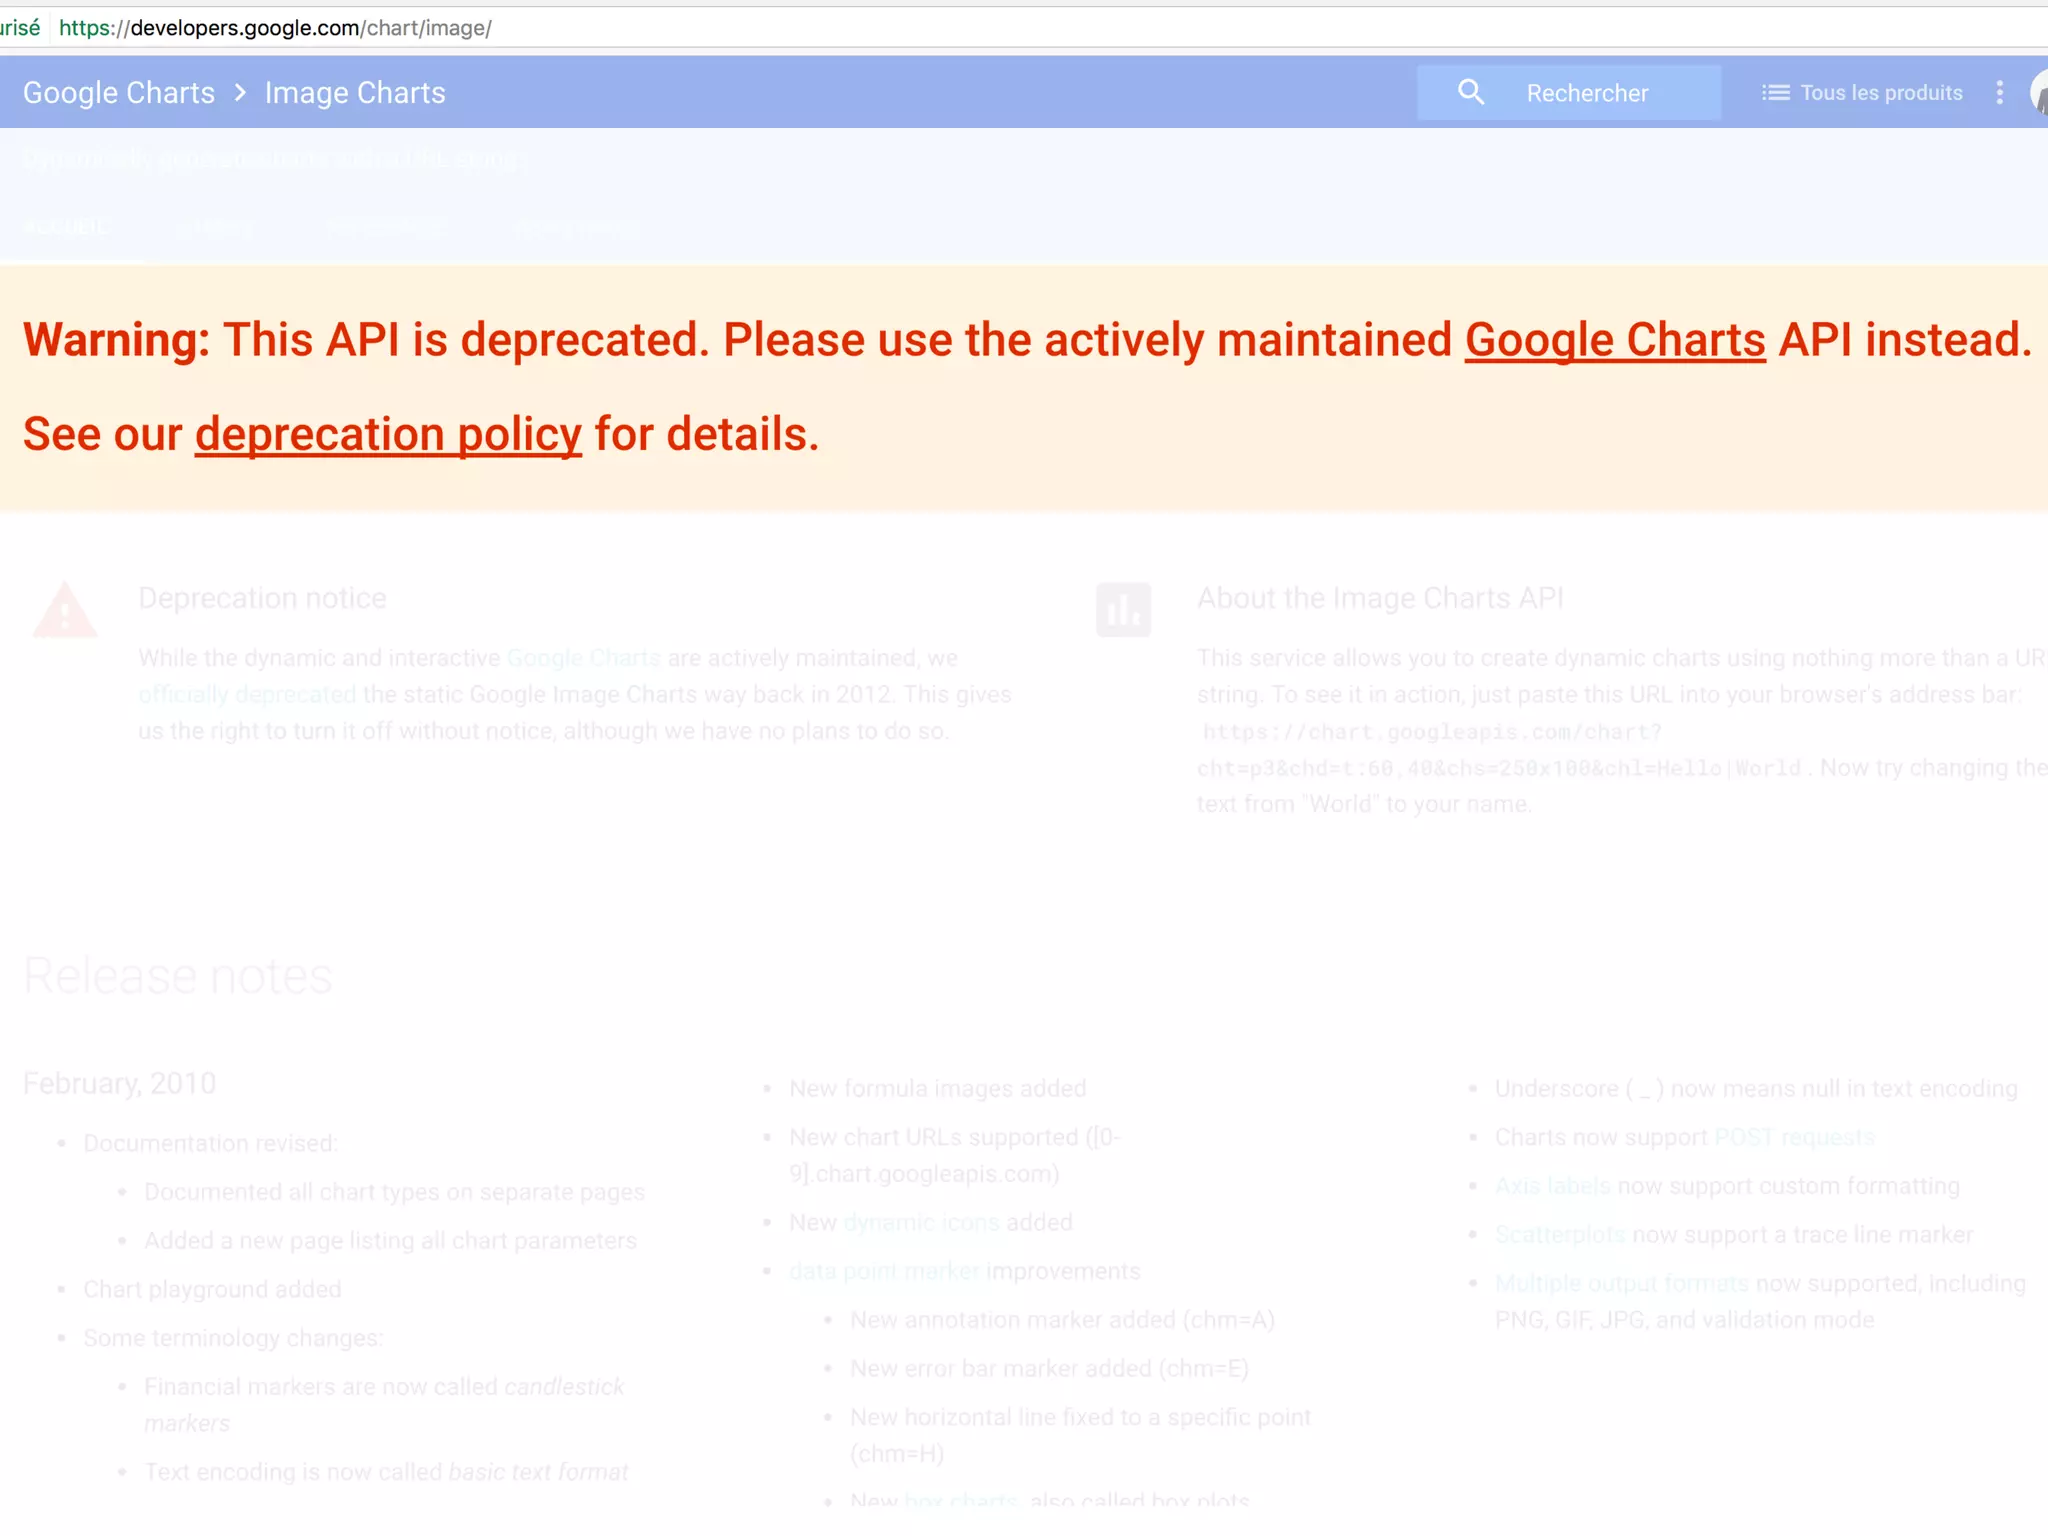Click the search magnifier icon
This screenshot has width=2048, height=1536.
(1470, 92)
